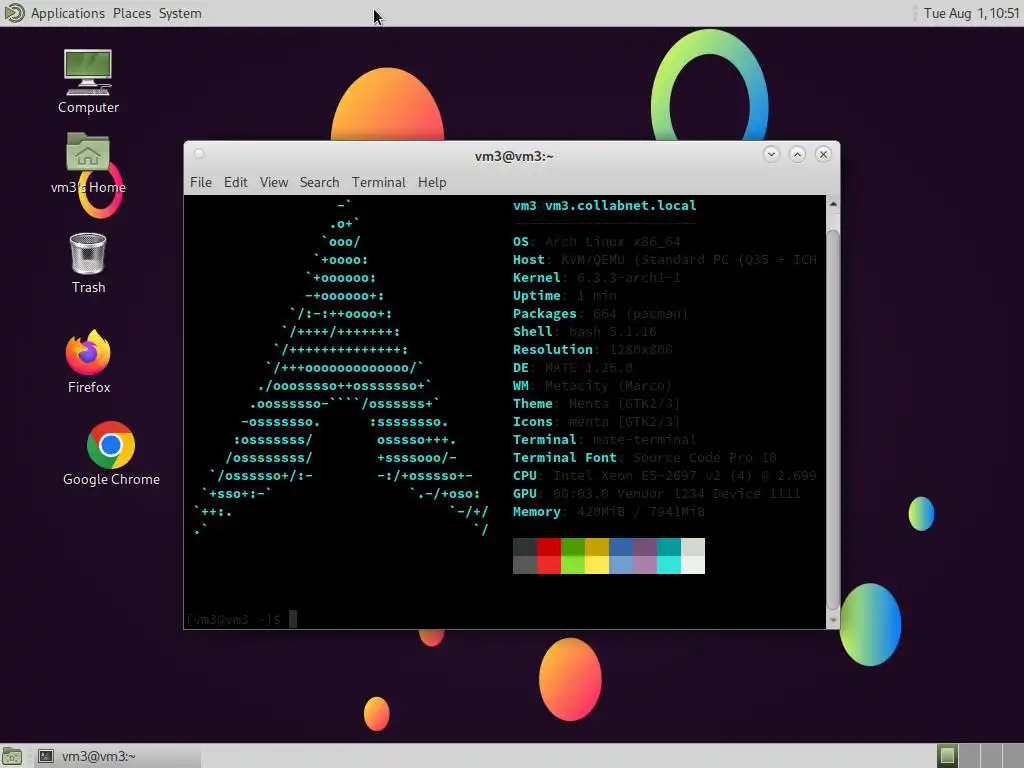Open the terminal File menu

coord(200,182)
